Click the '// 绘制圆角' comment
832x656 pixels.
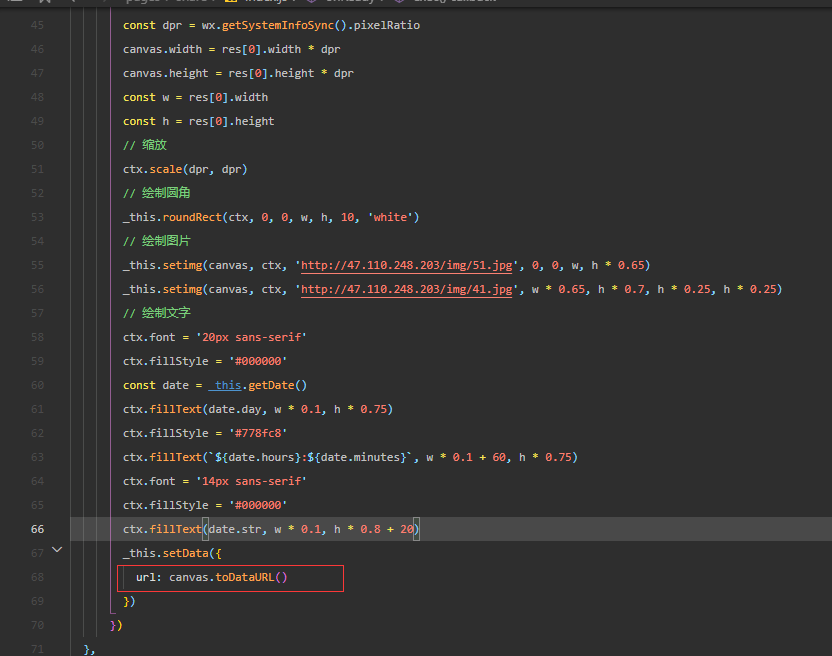(157, 193)
